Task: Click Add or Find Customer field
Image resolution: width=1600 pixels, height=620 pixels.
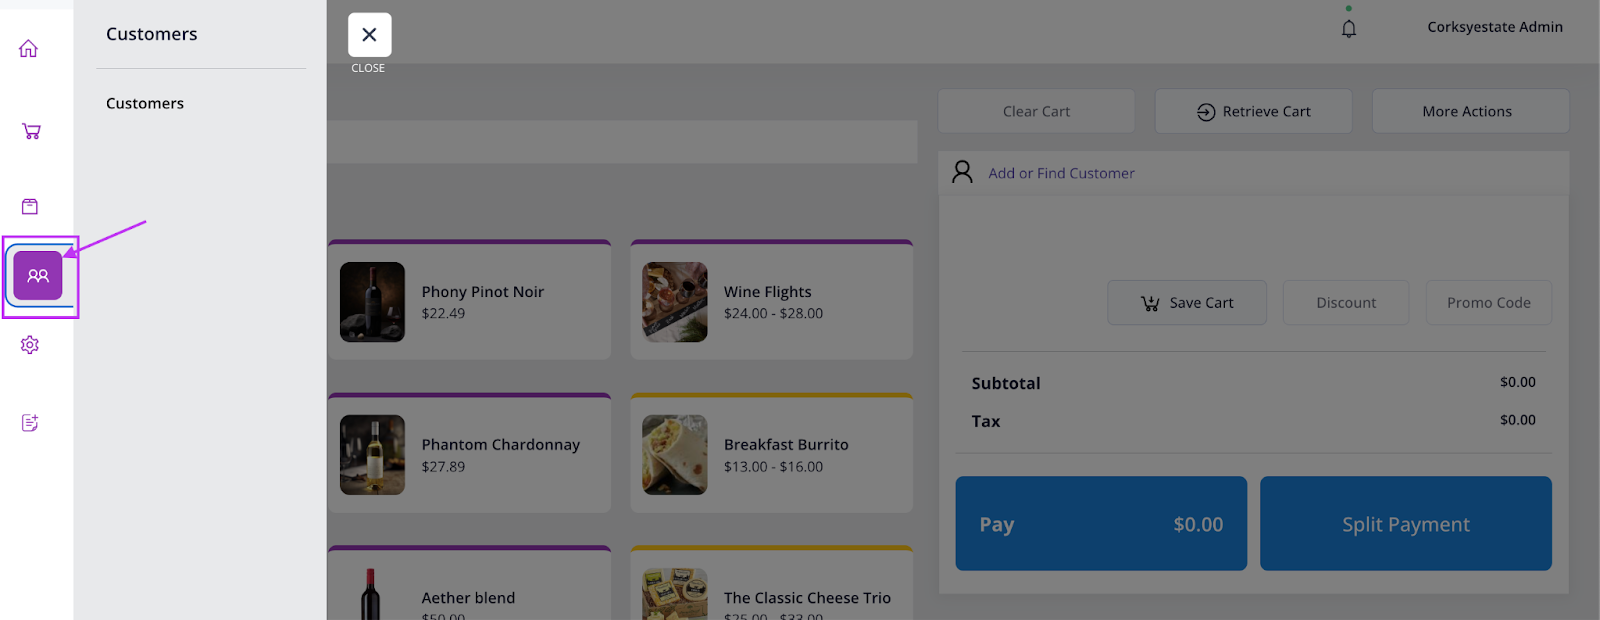Action: click(1061, 173)
